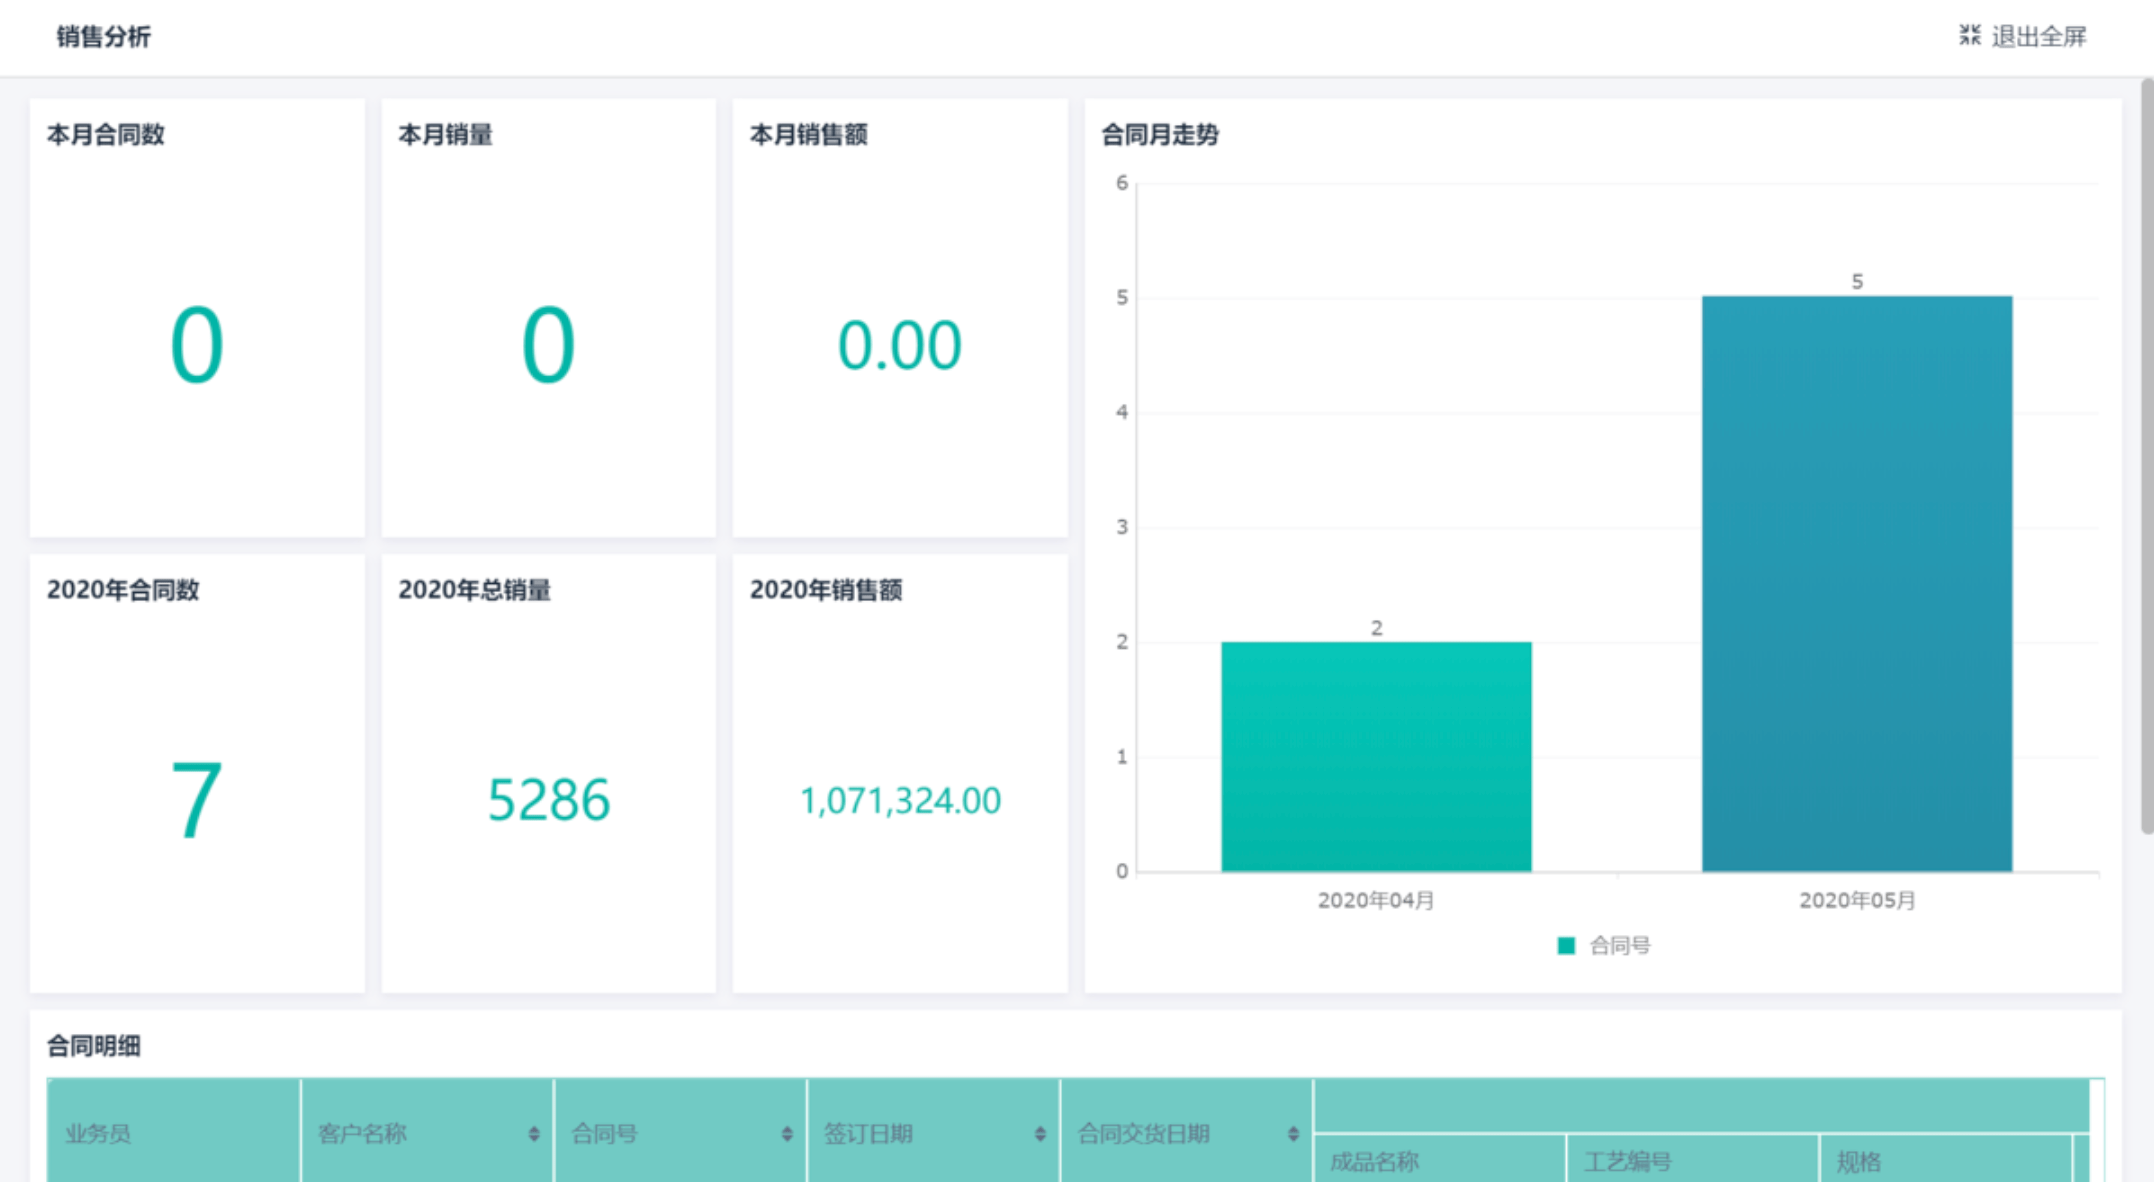Image resolution: width=2154 pixels, height=1182 pixels.
Task: Click the 本月合同数 card title
Action: point(106,134)
